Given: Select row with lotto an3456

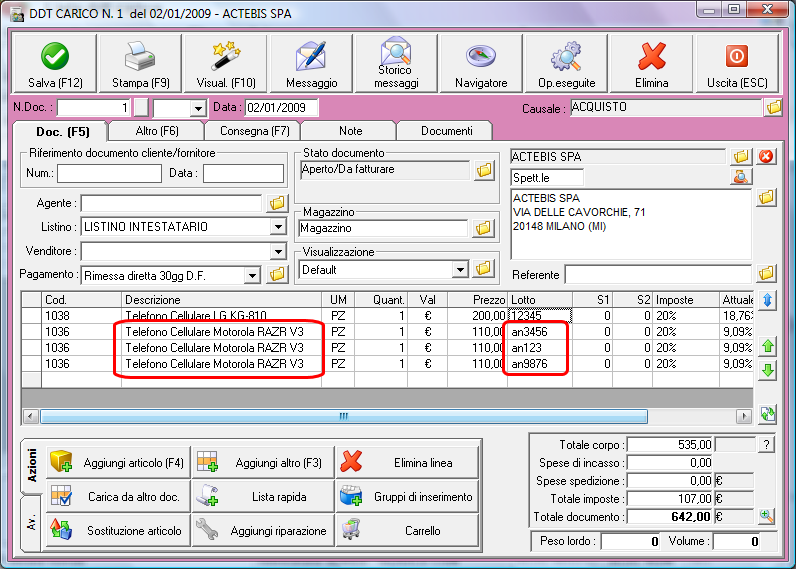Looking at the screenshot, I should point(387,332).
